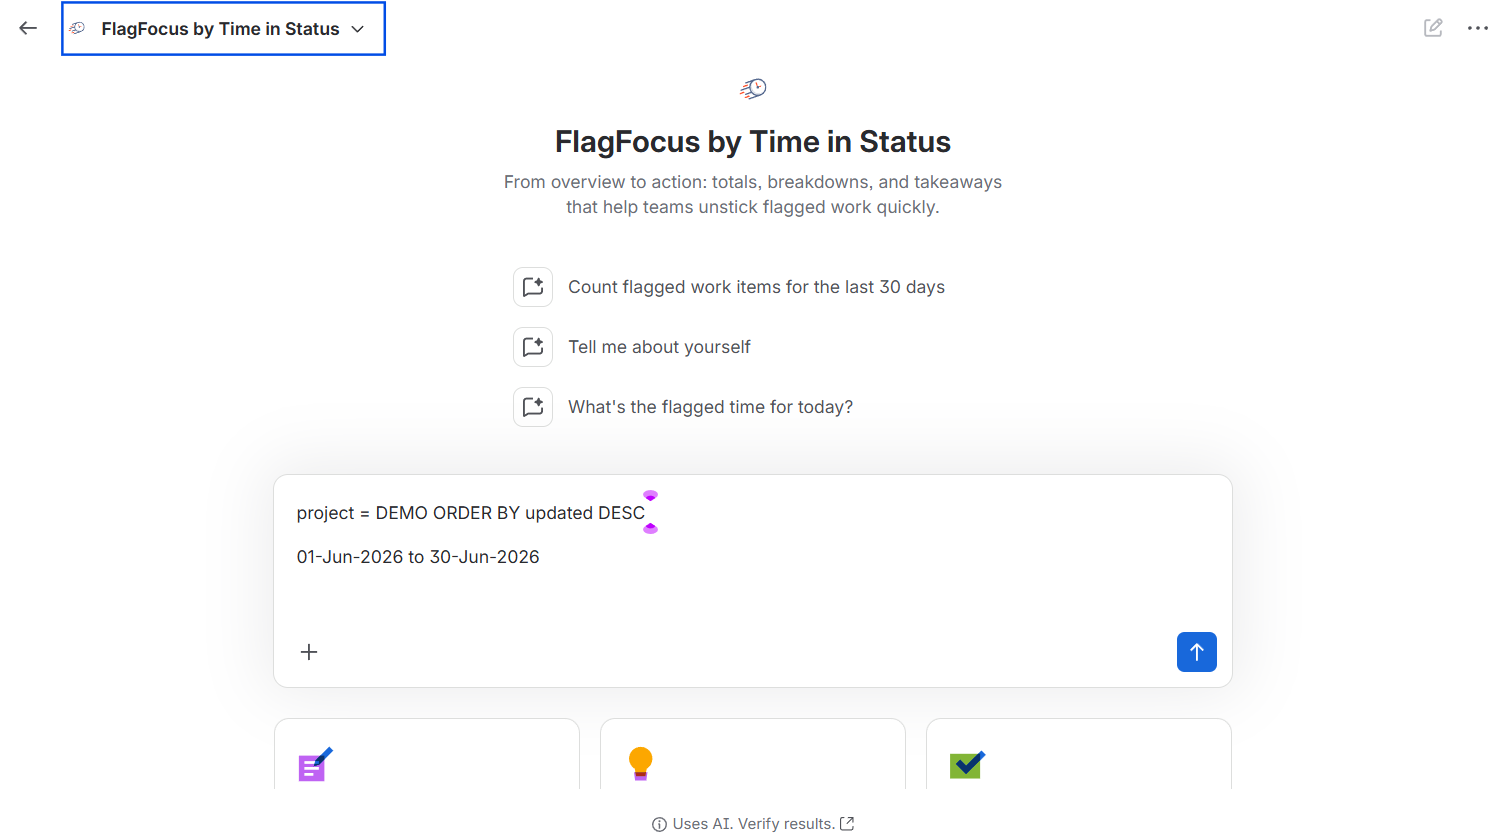1501x837 pixels.
Task: Click the FlagFocus clock logo icon
Action: [753, 89]
